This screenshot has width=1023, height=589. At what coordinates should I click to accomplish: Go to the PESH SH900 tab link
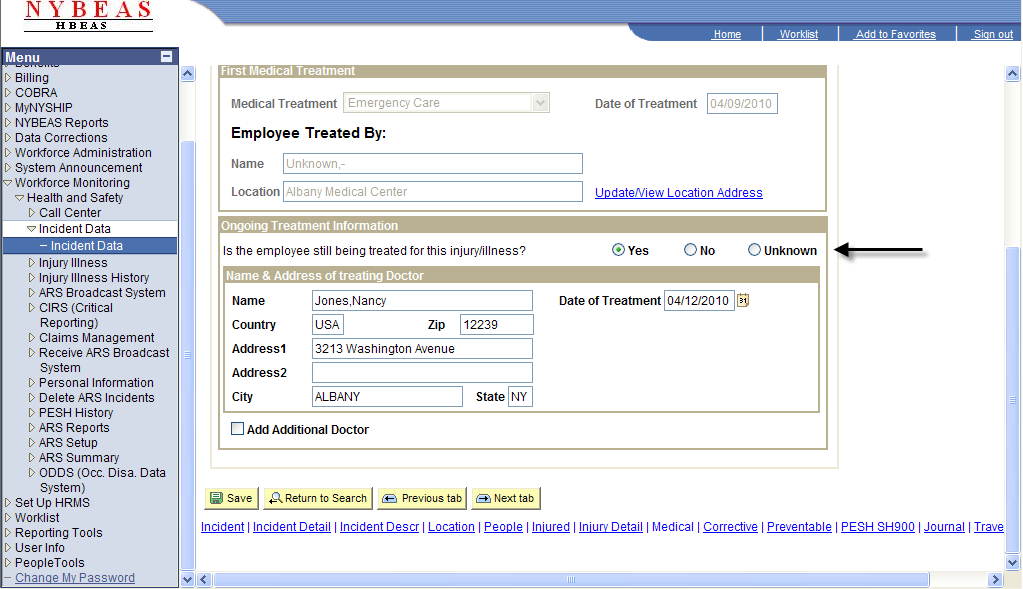coord(878,527)
